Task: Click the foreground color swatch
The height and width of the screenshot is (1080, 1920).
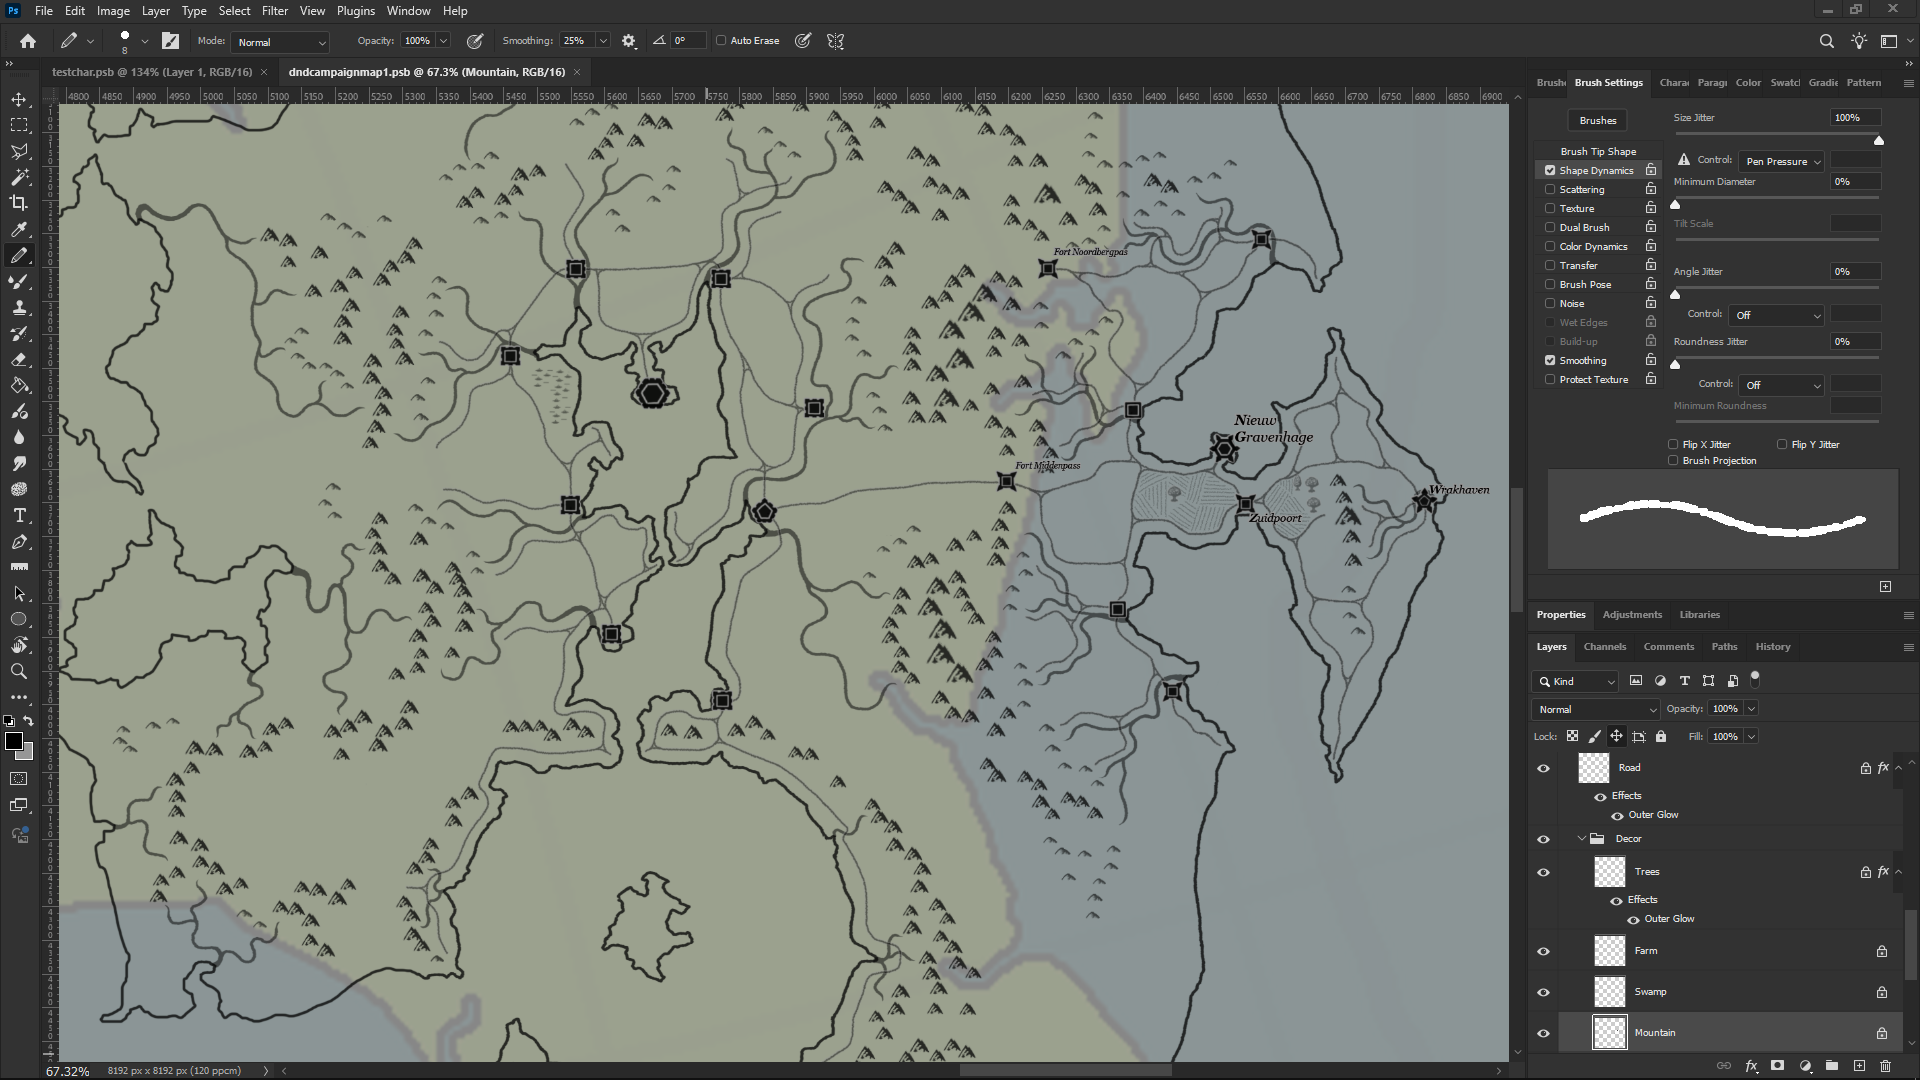Action: 13,741
